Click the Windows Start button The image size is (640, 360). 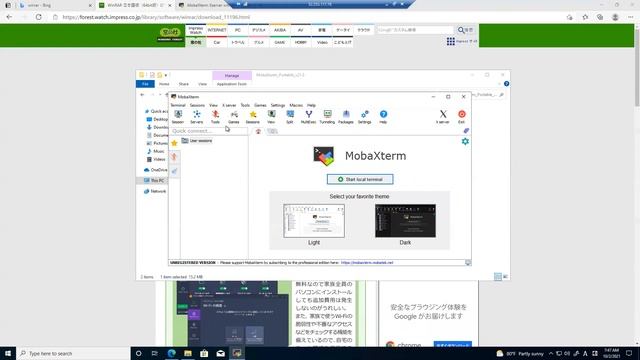8,353
